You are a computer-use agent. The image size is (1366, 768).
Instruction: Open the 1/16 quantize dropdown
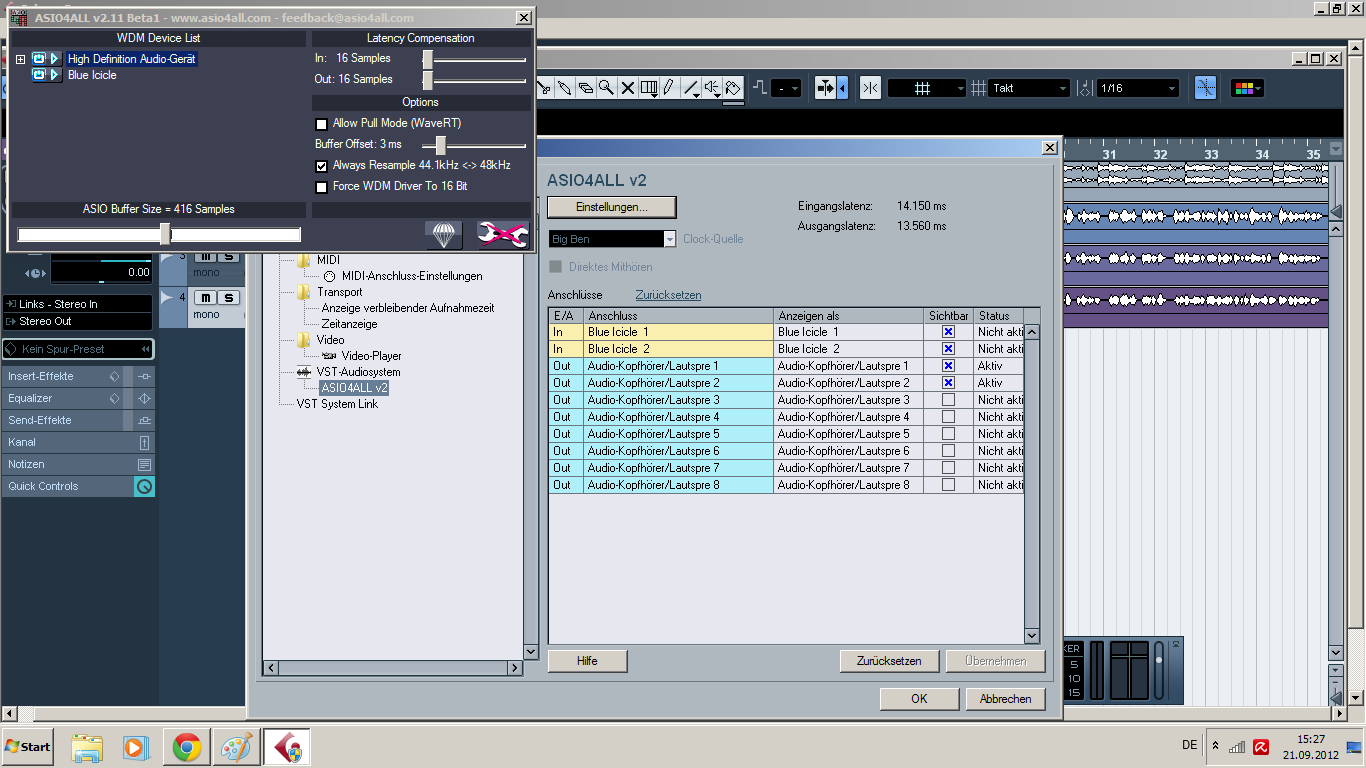pos(1137,88)
